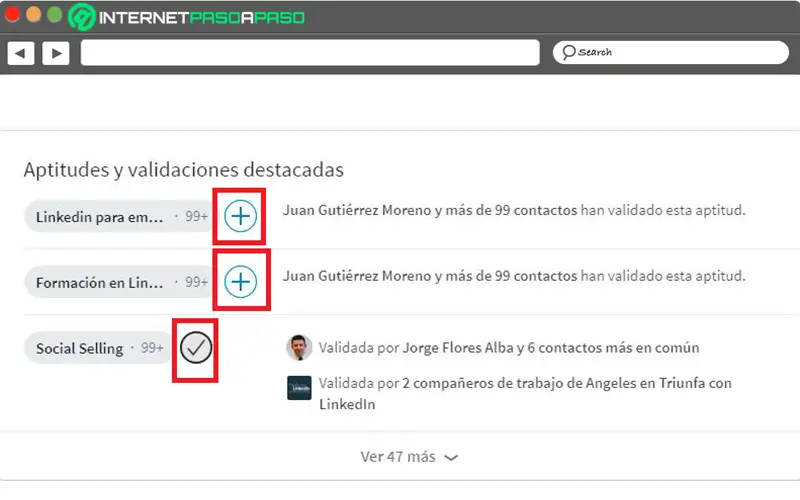Click the green maximize window button
The width and height of the screenshot is (800, 500).
coord(55,14)
